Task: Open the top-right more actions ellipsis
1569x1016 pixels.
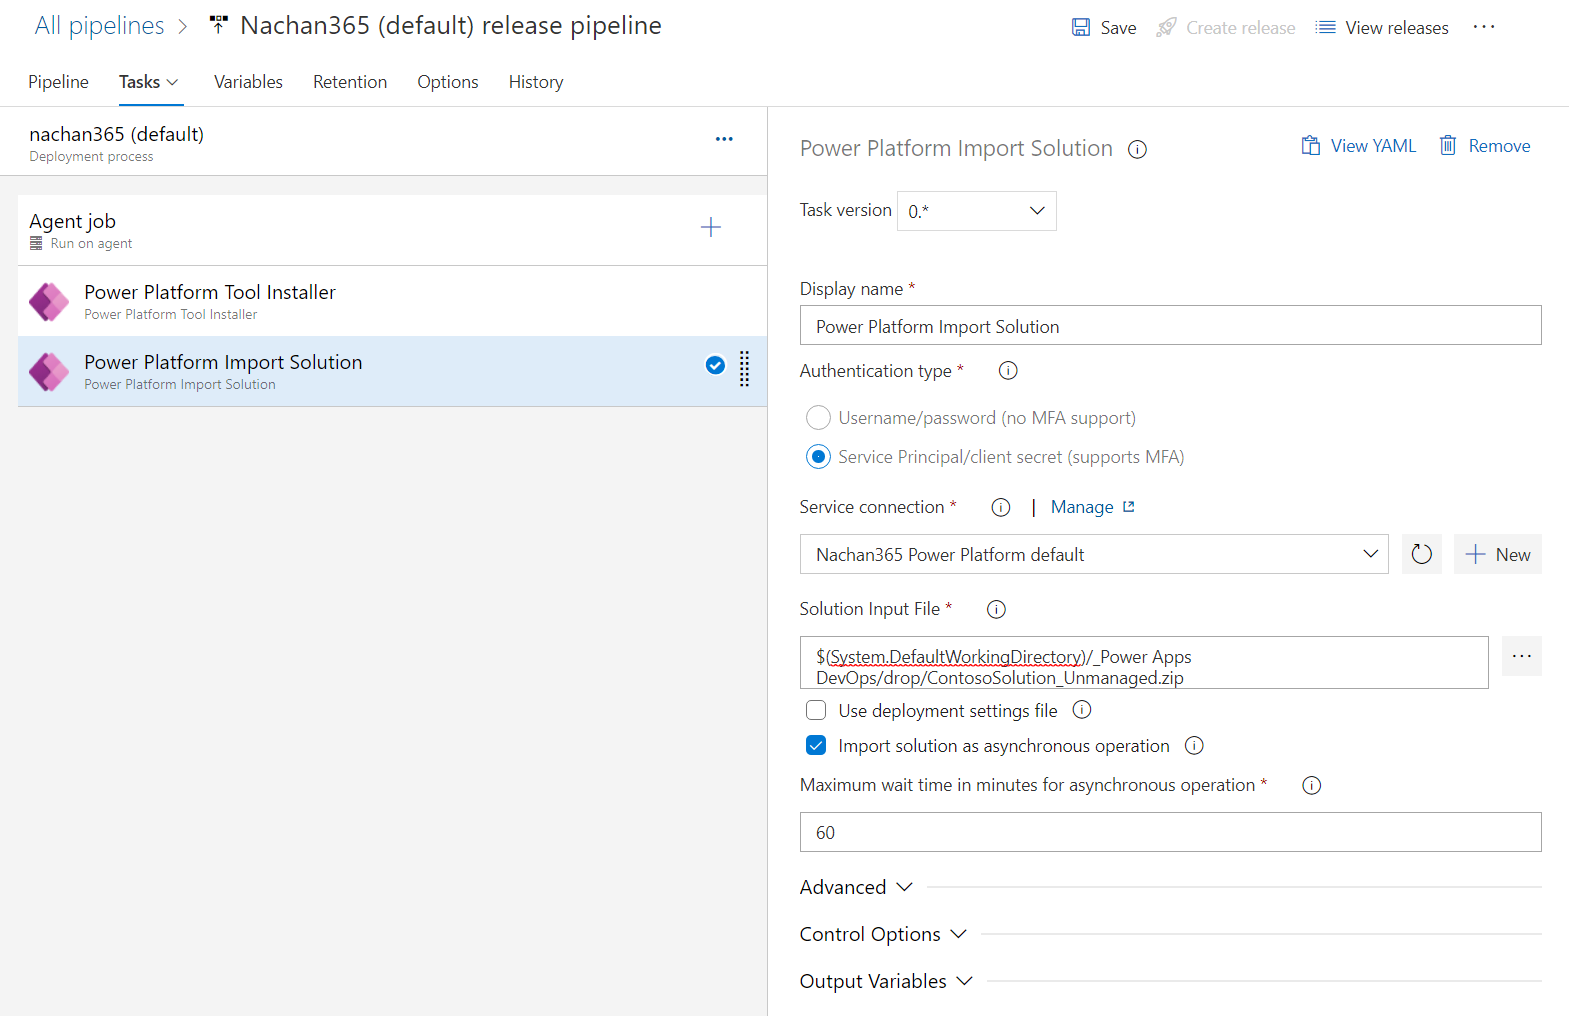Action: 1484,27
